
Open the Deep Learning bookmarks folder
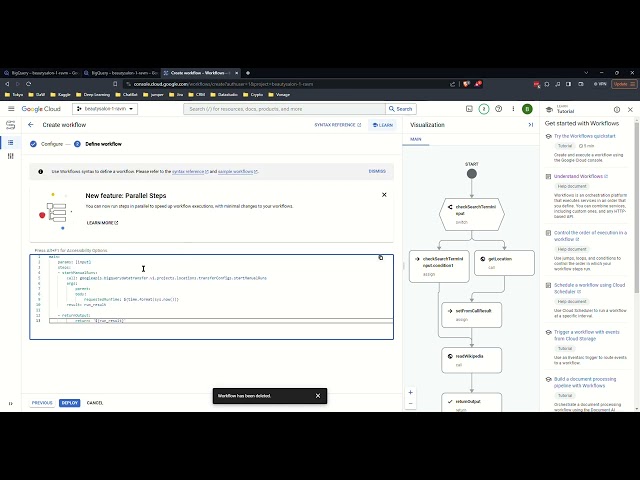tap(93, 95)
